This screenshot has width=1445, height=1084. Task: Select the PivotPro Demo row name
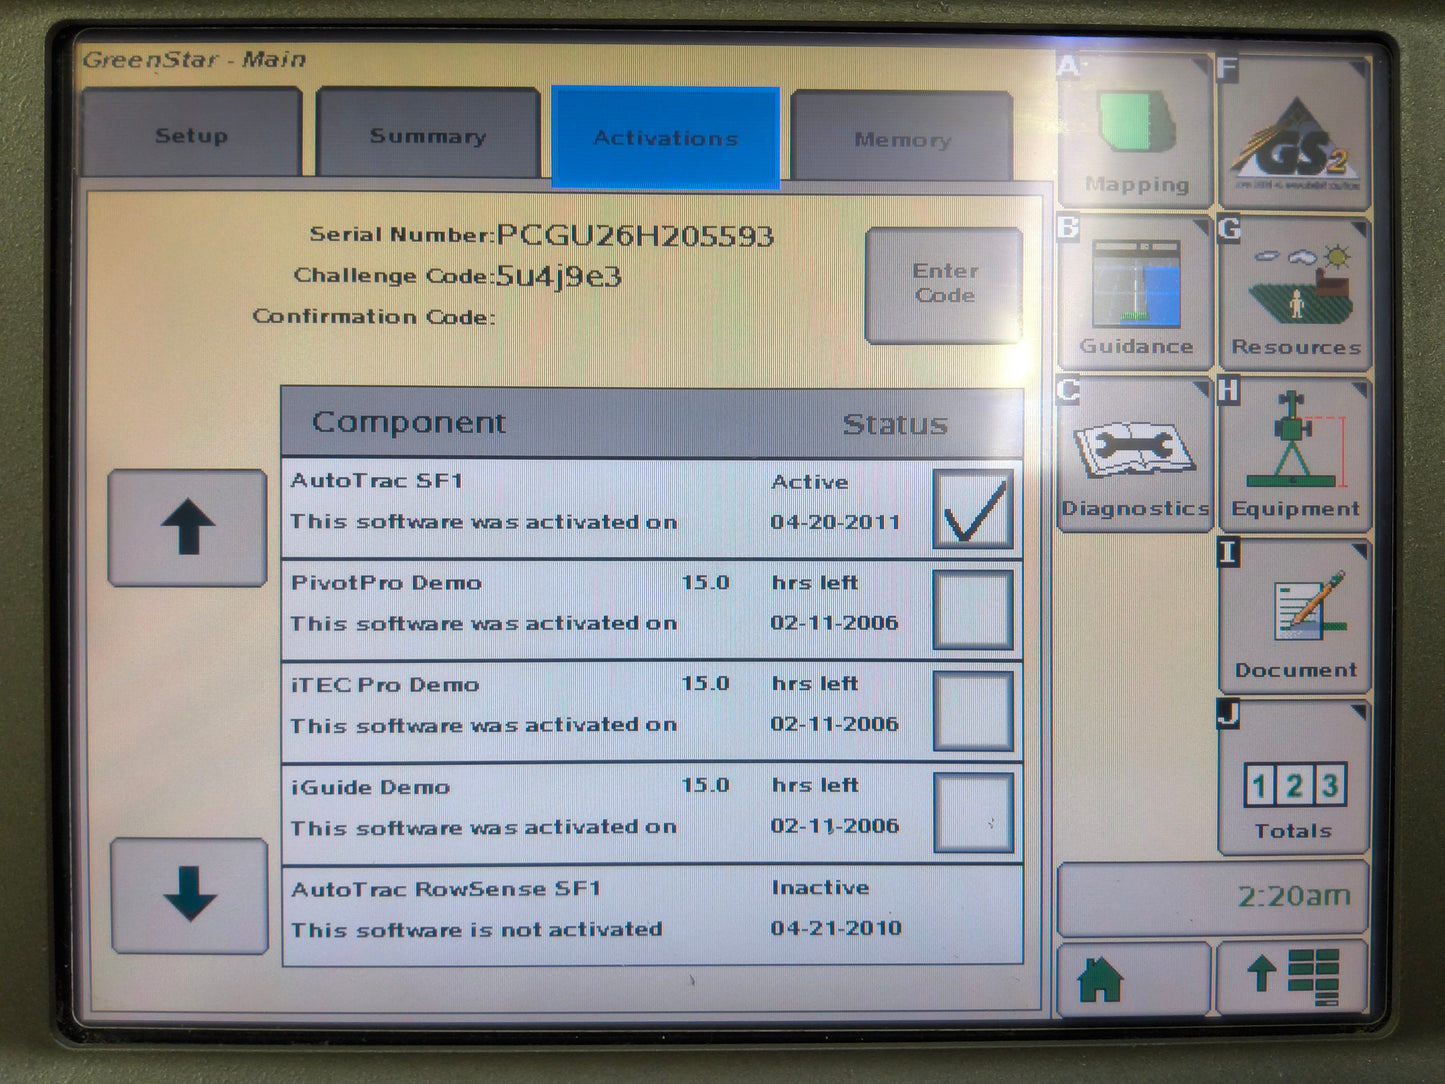(x=386, y=582)
